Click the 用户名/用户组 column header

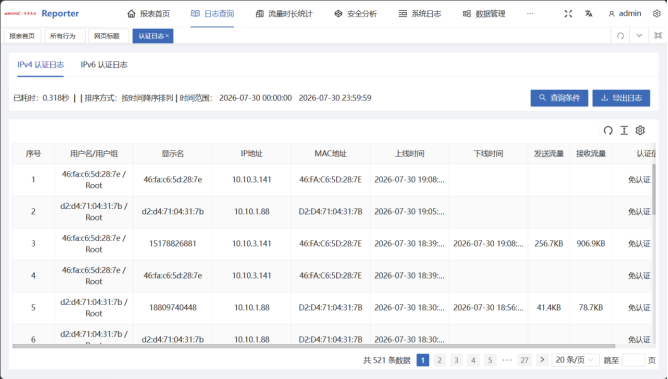94,154
